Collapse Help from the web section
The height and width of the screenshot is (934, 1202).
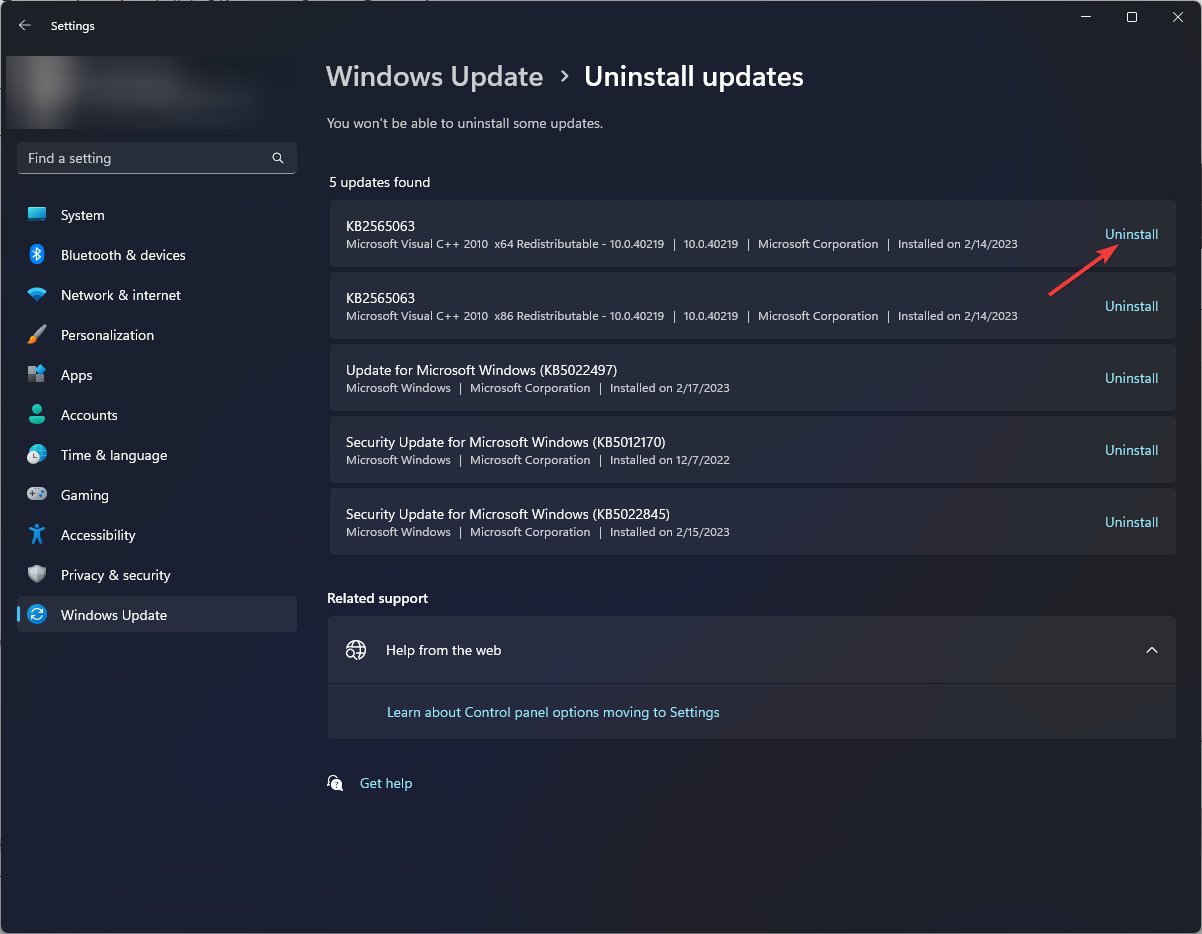(x=1152, y=650)
